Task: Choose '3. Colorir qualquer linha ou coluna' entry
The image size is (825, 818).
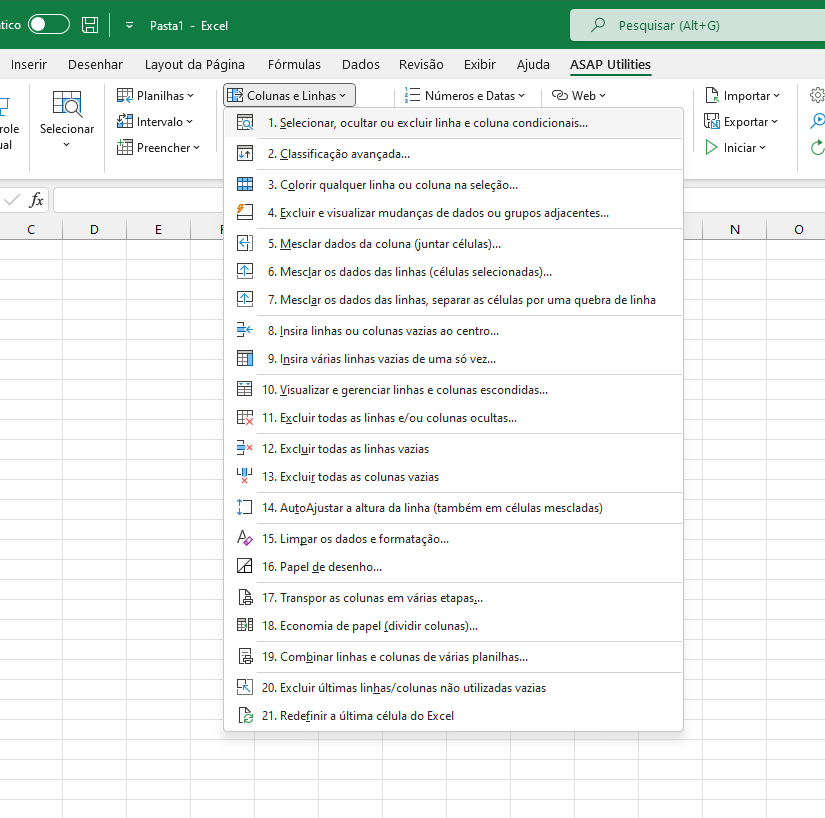Action: [x=454, y=185]
